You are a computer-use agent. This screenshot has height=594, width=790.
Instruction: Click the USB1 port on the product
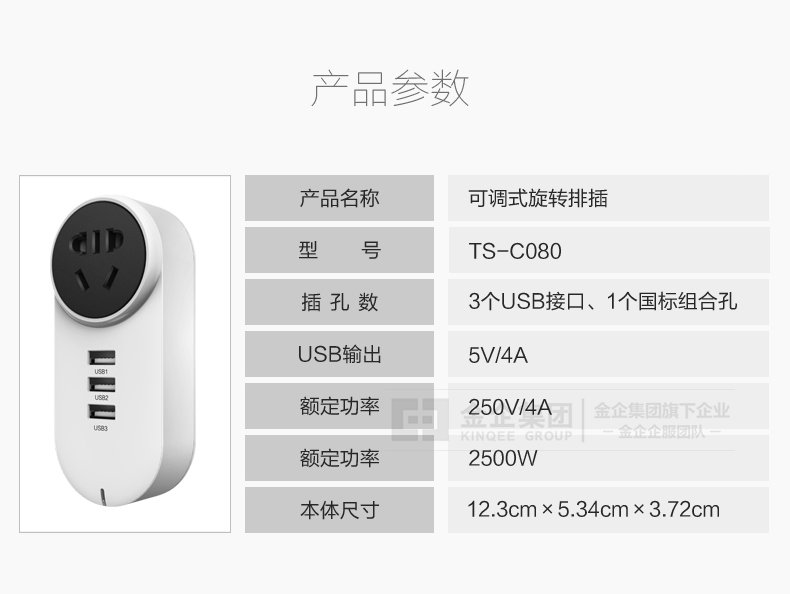point(102,358)
